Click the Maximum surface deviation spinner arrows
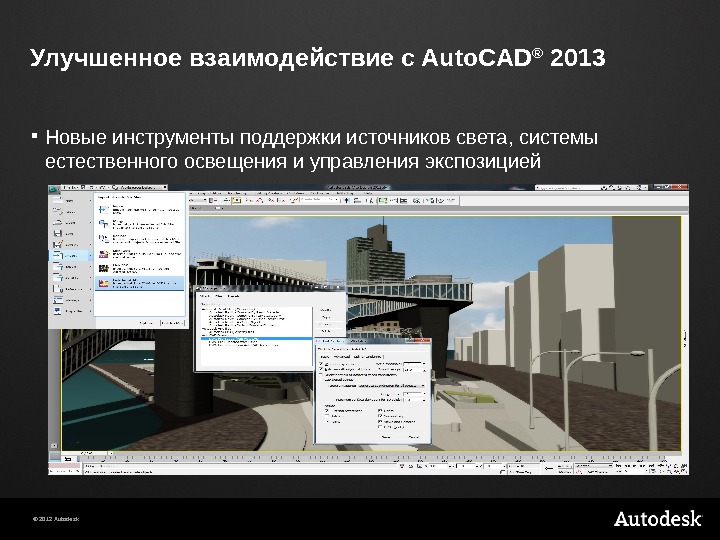This screenshot has width=720, height=540. click(424, 400)
